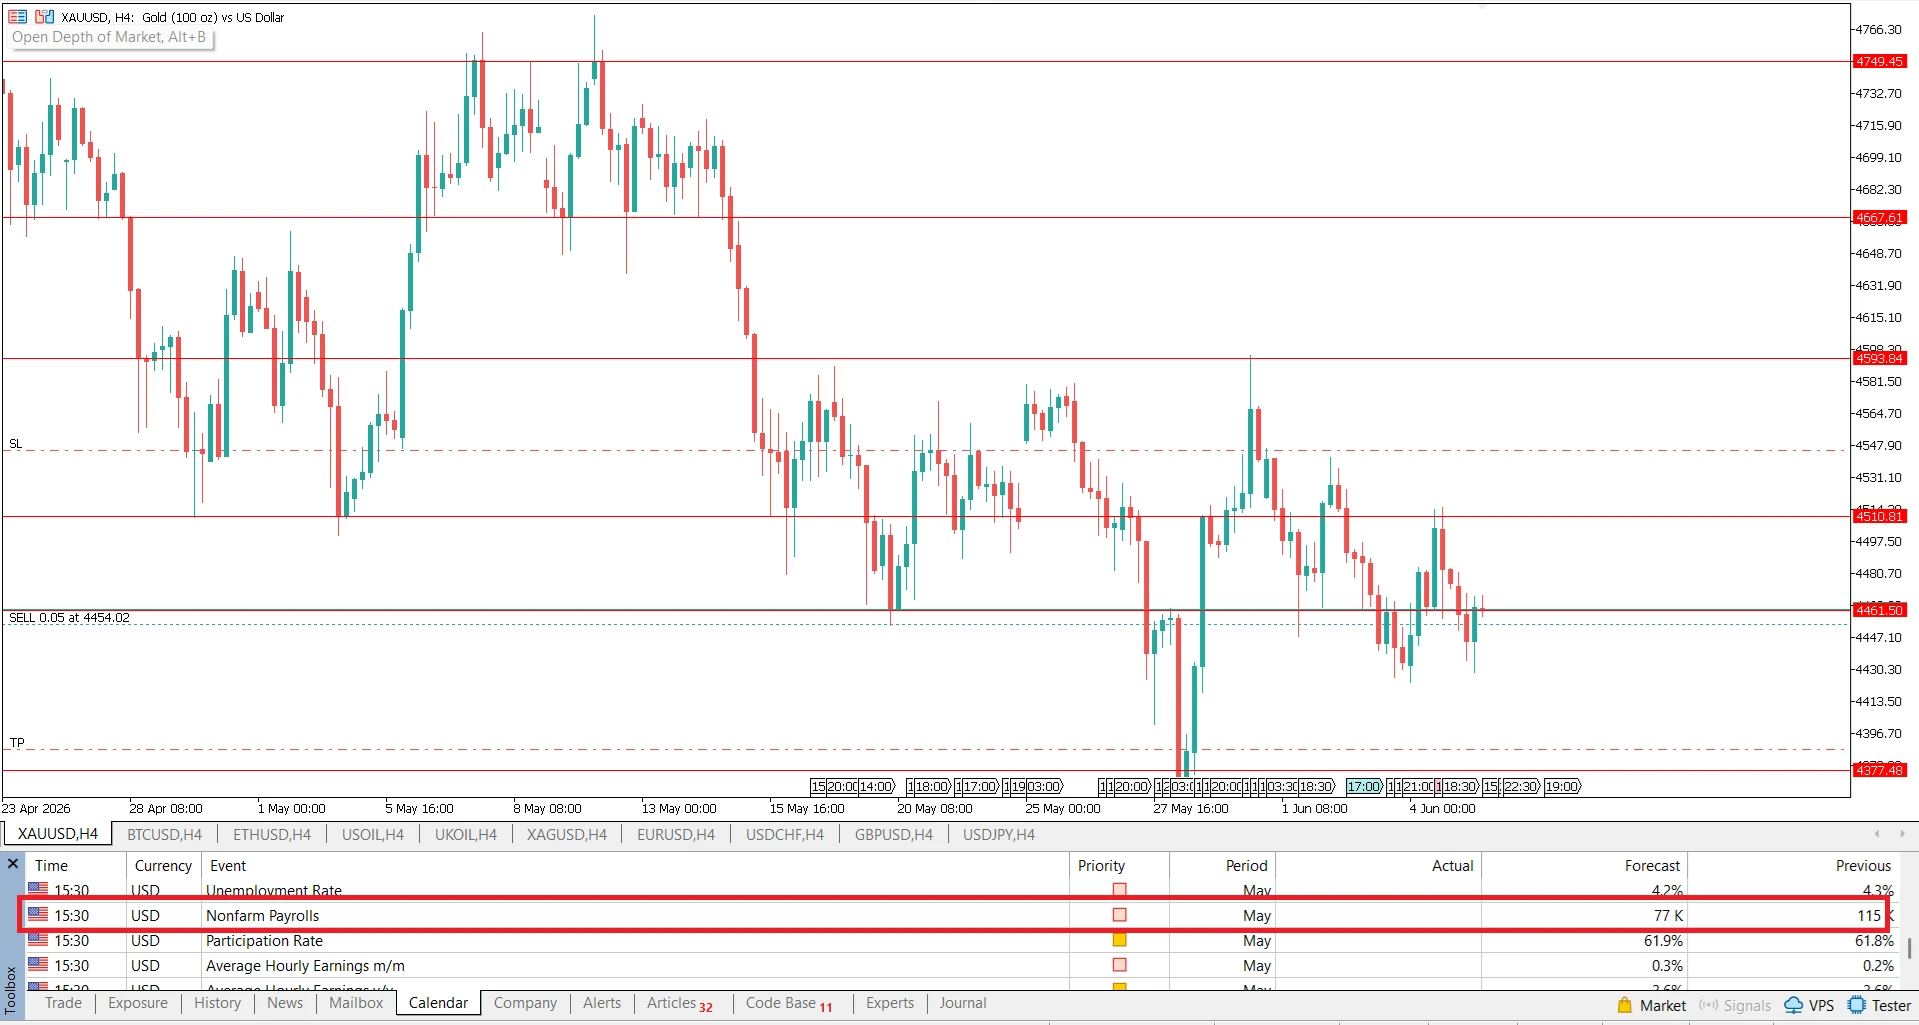Click the calendar list vertical scrollbar
1919x1025 pixels.
point(1909,947)
